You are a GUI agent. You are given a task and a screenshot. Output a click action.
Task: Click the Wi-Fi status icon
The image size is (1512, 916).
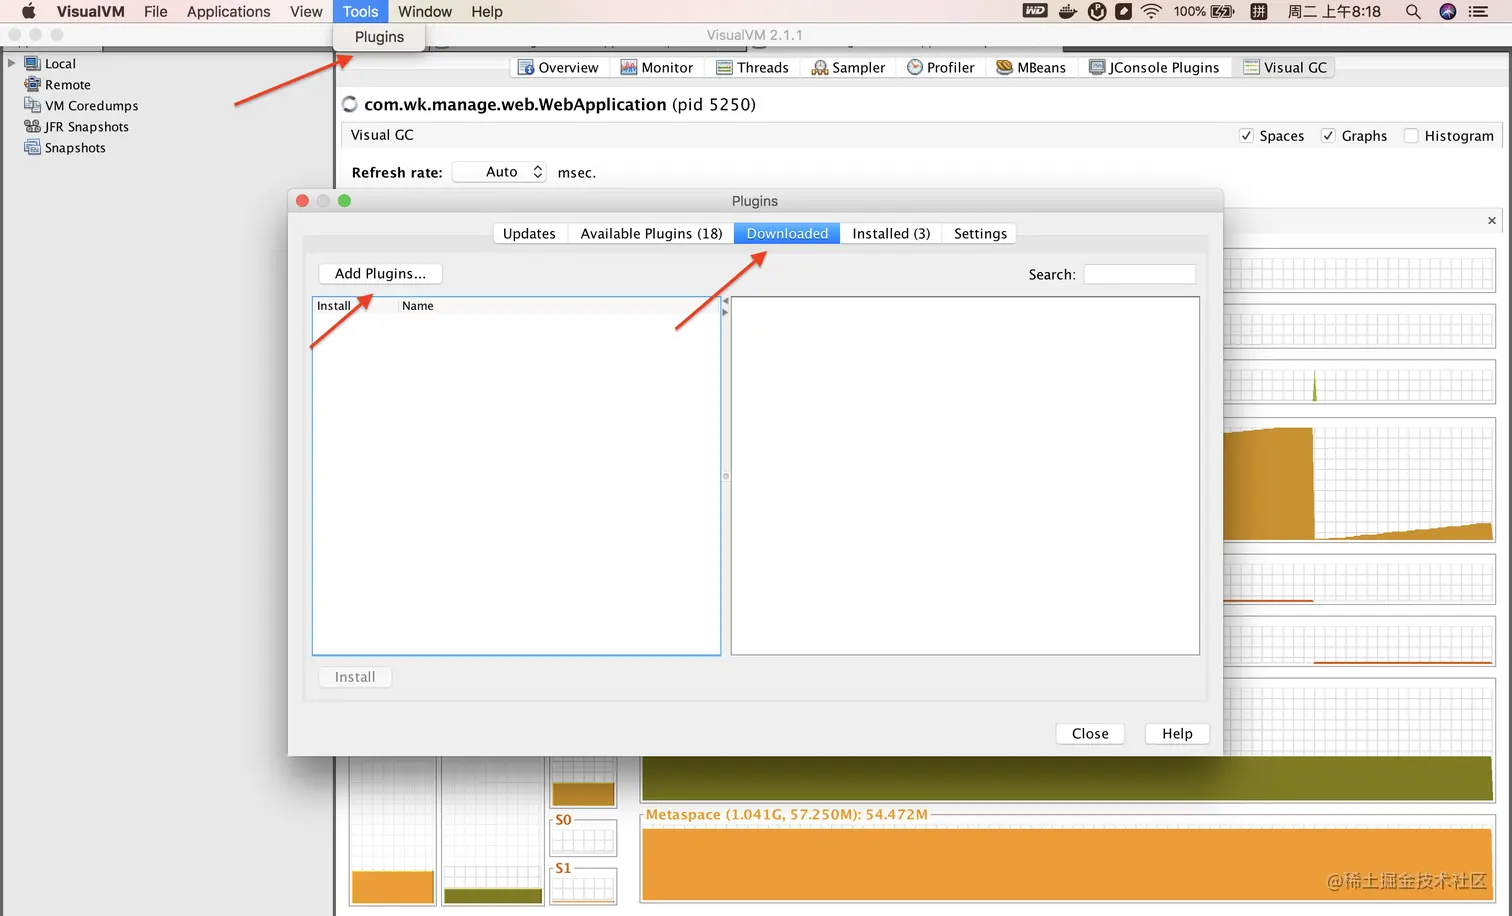pos(1151,11)
